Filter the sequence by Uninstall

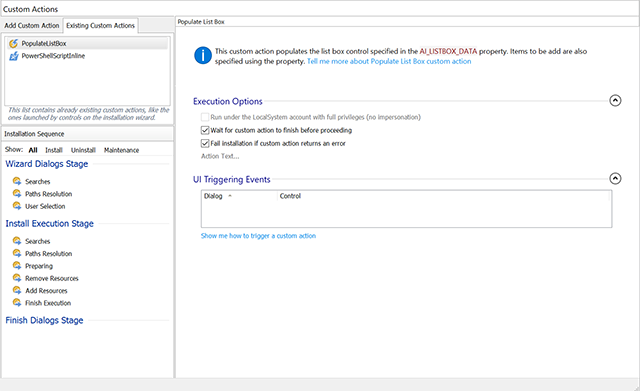pyautogui.click(x=83, y=150)
